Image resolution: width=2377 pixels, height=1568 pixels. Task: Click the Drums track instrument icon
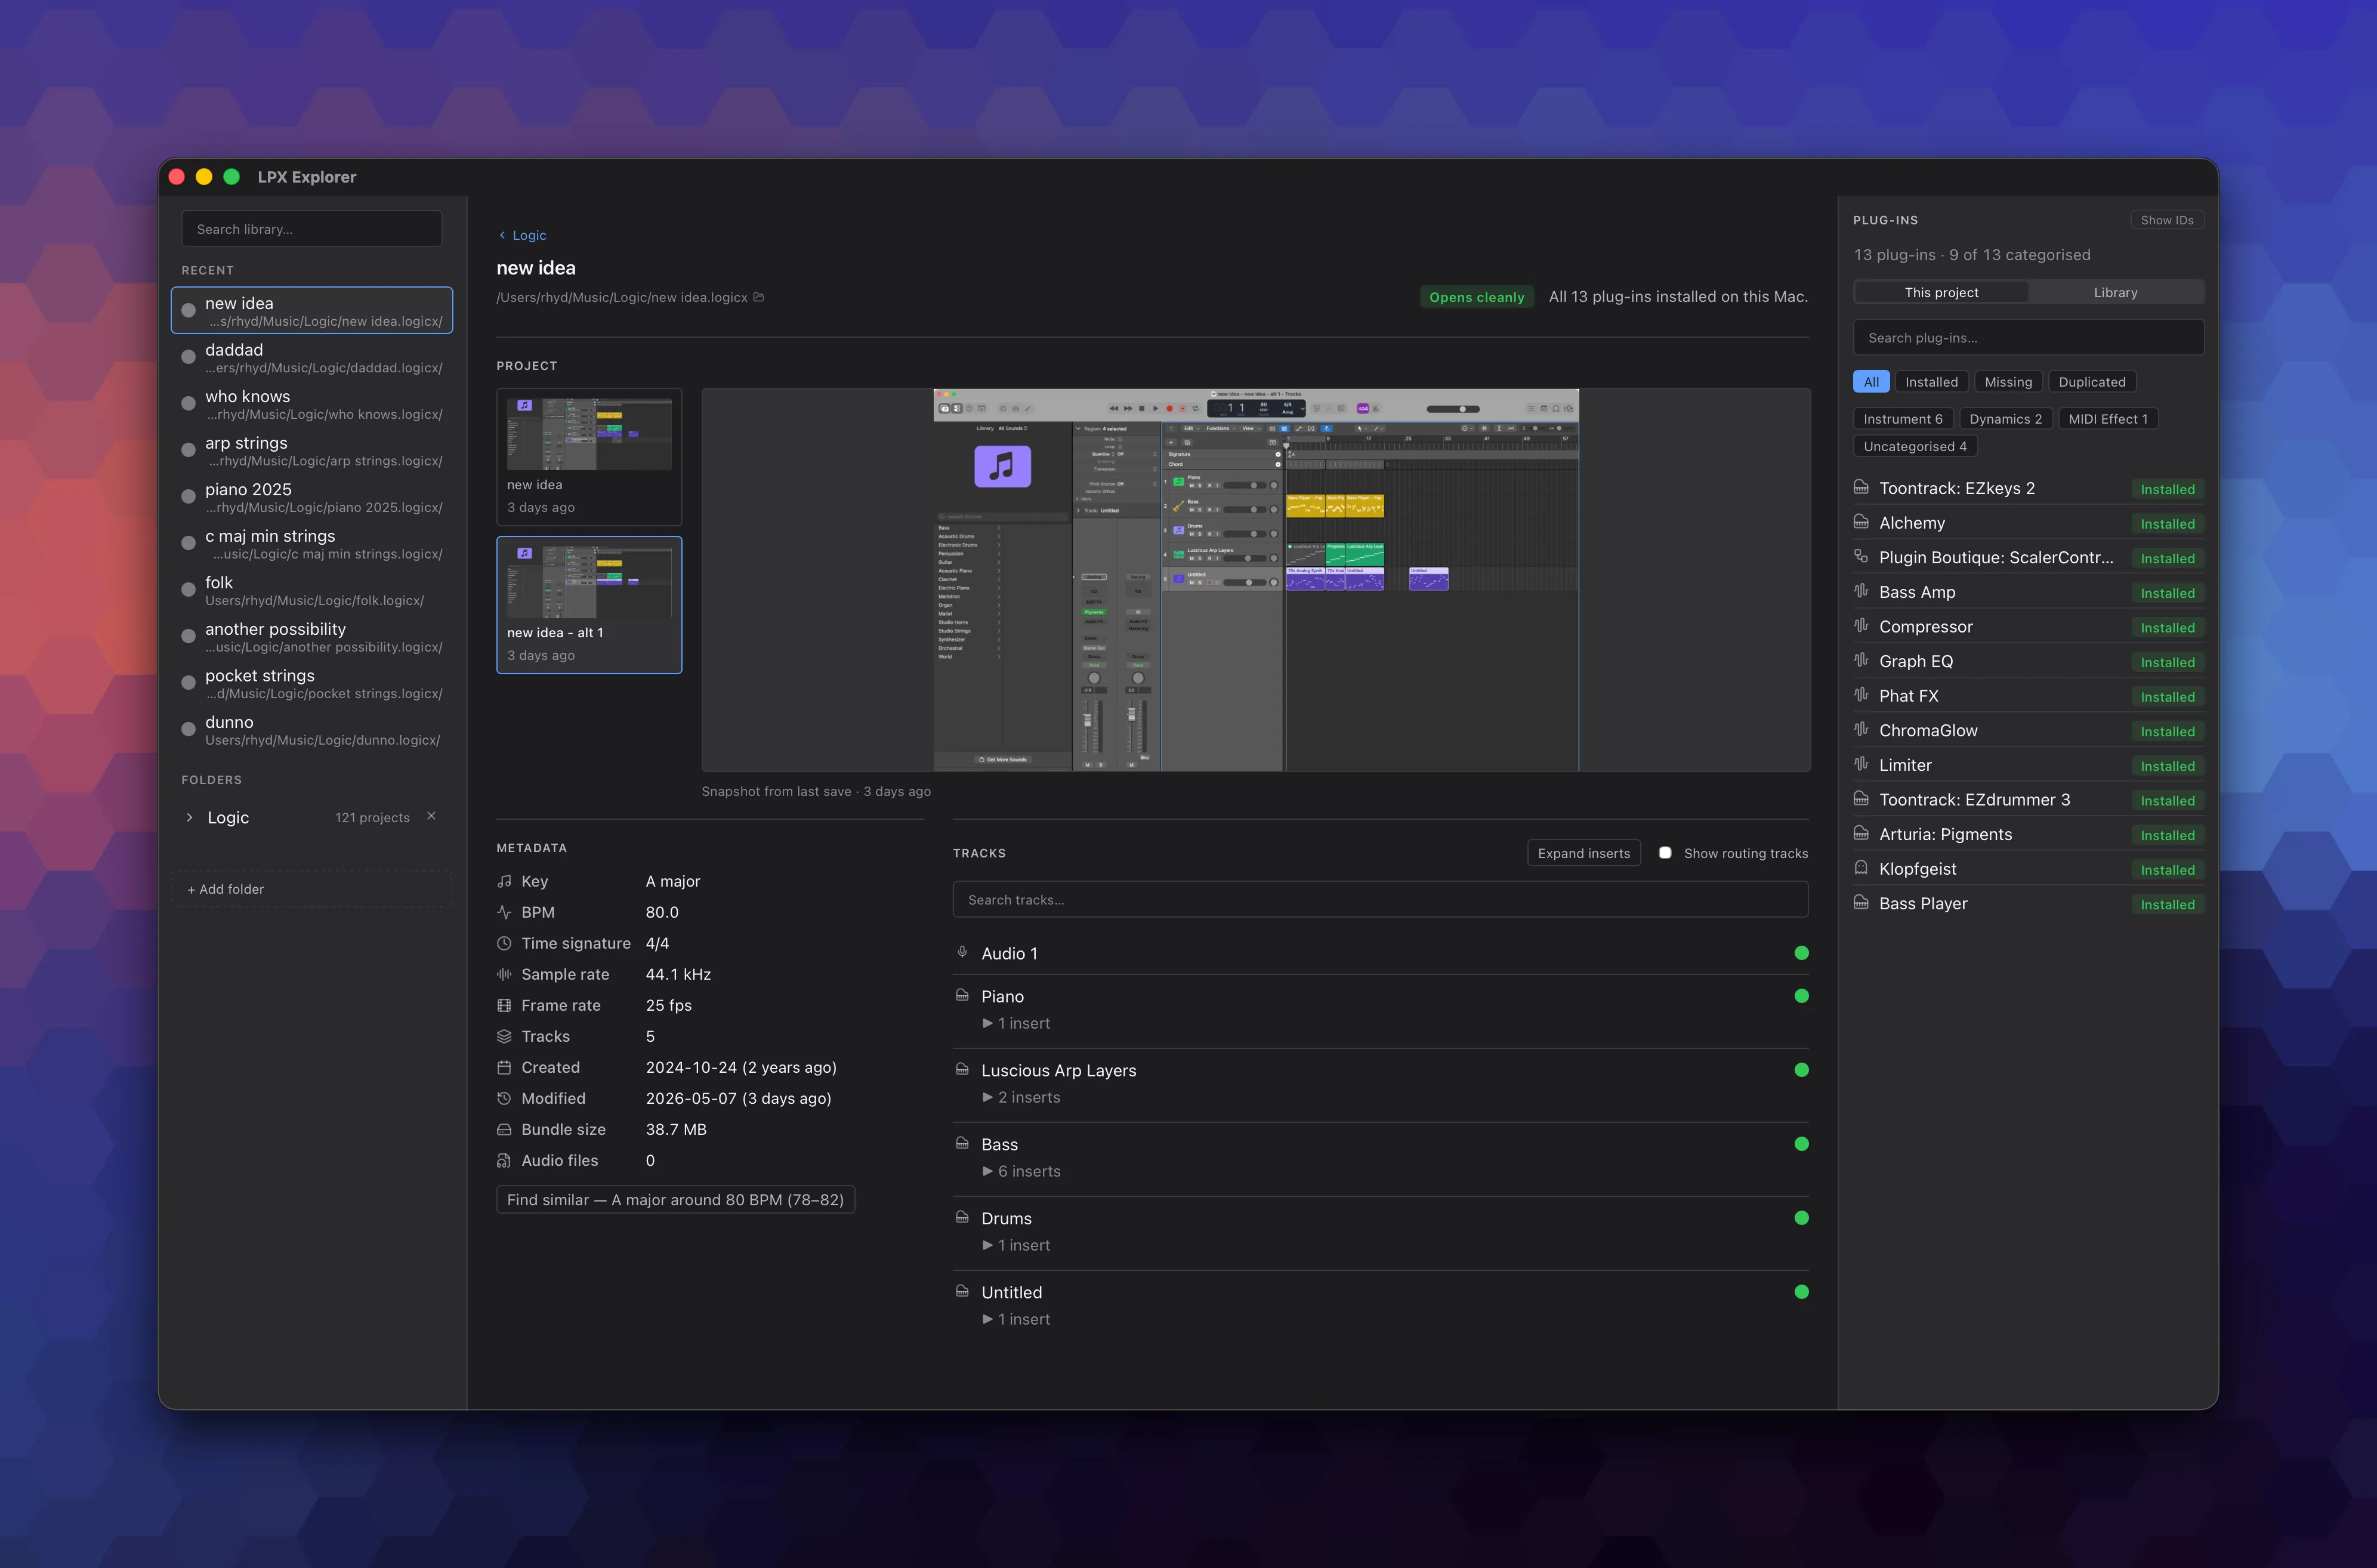(x=962, y=1218)
